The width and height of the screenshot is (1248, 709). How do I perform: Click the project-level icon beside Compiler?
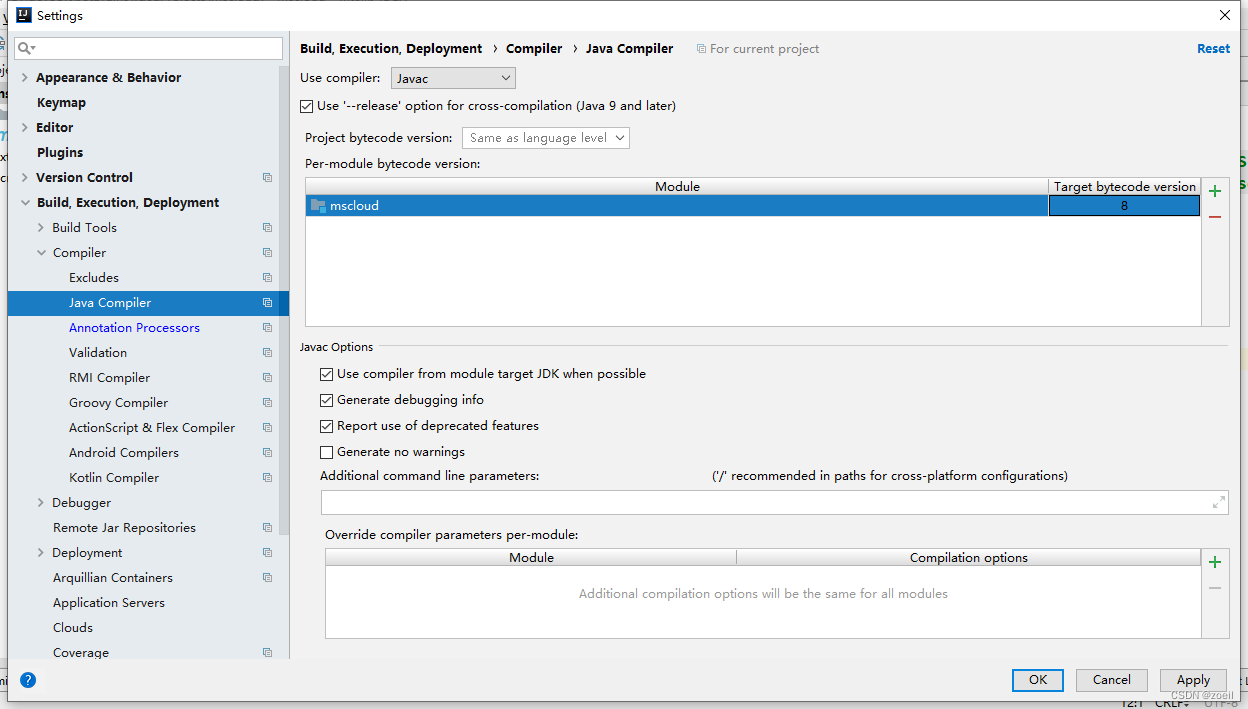coord(267,253)
